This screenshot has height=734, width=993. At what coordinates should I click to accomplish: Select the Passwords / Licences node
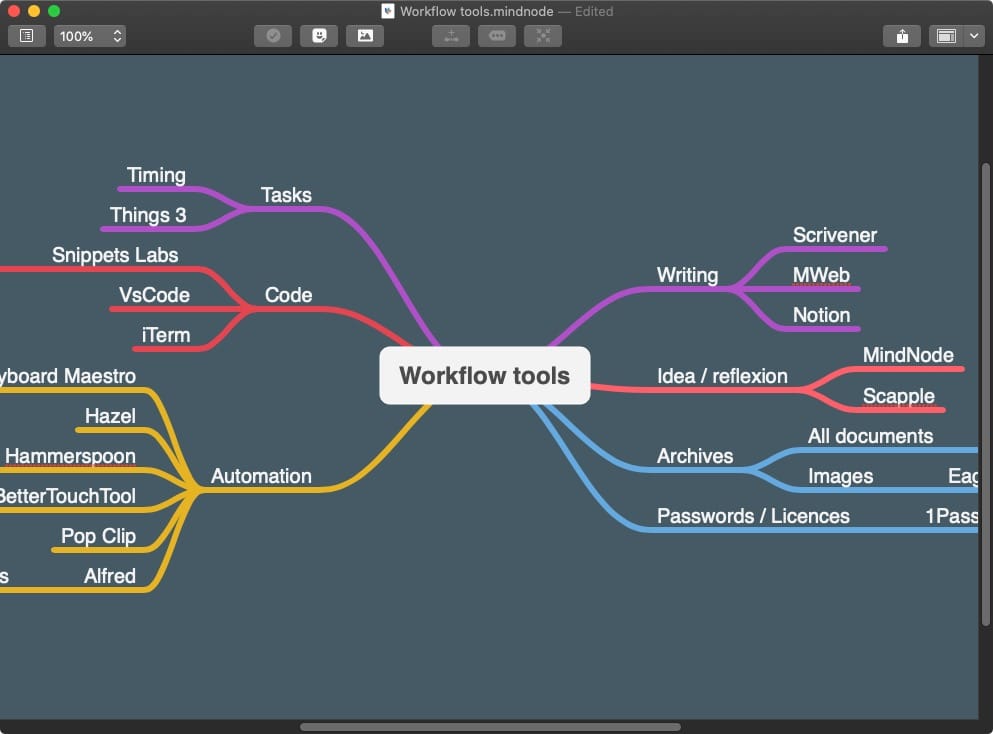753,516
